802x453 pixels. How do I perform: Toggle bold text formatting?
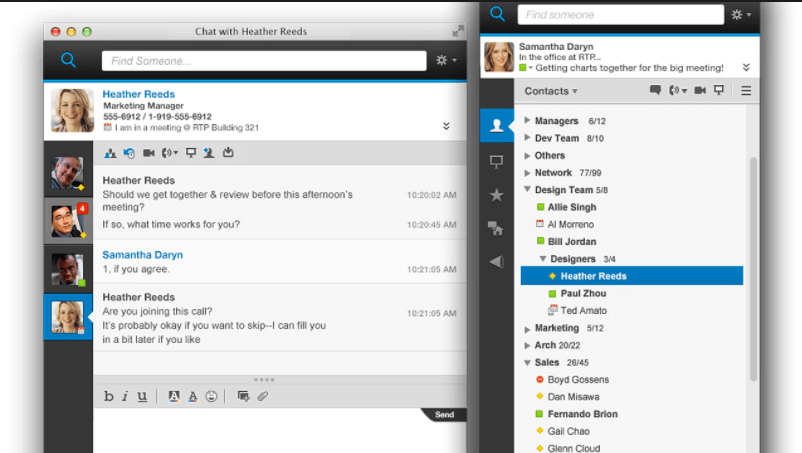point(108,396)
